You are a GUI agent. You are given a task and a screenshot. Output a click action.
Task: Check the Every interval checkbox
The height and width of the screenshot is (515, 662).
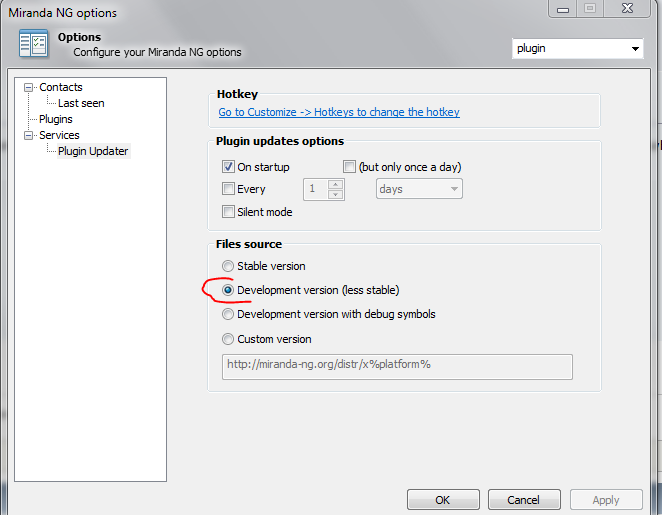click(x=228, y=188)
